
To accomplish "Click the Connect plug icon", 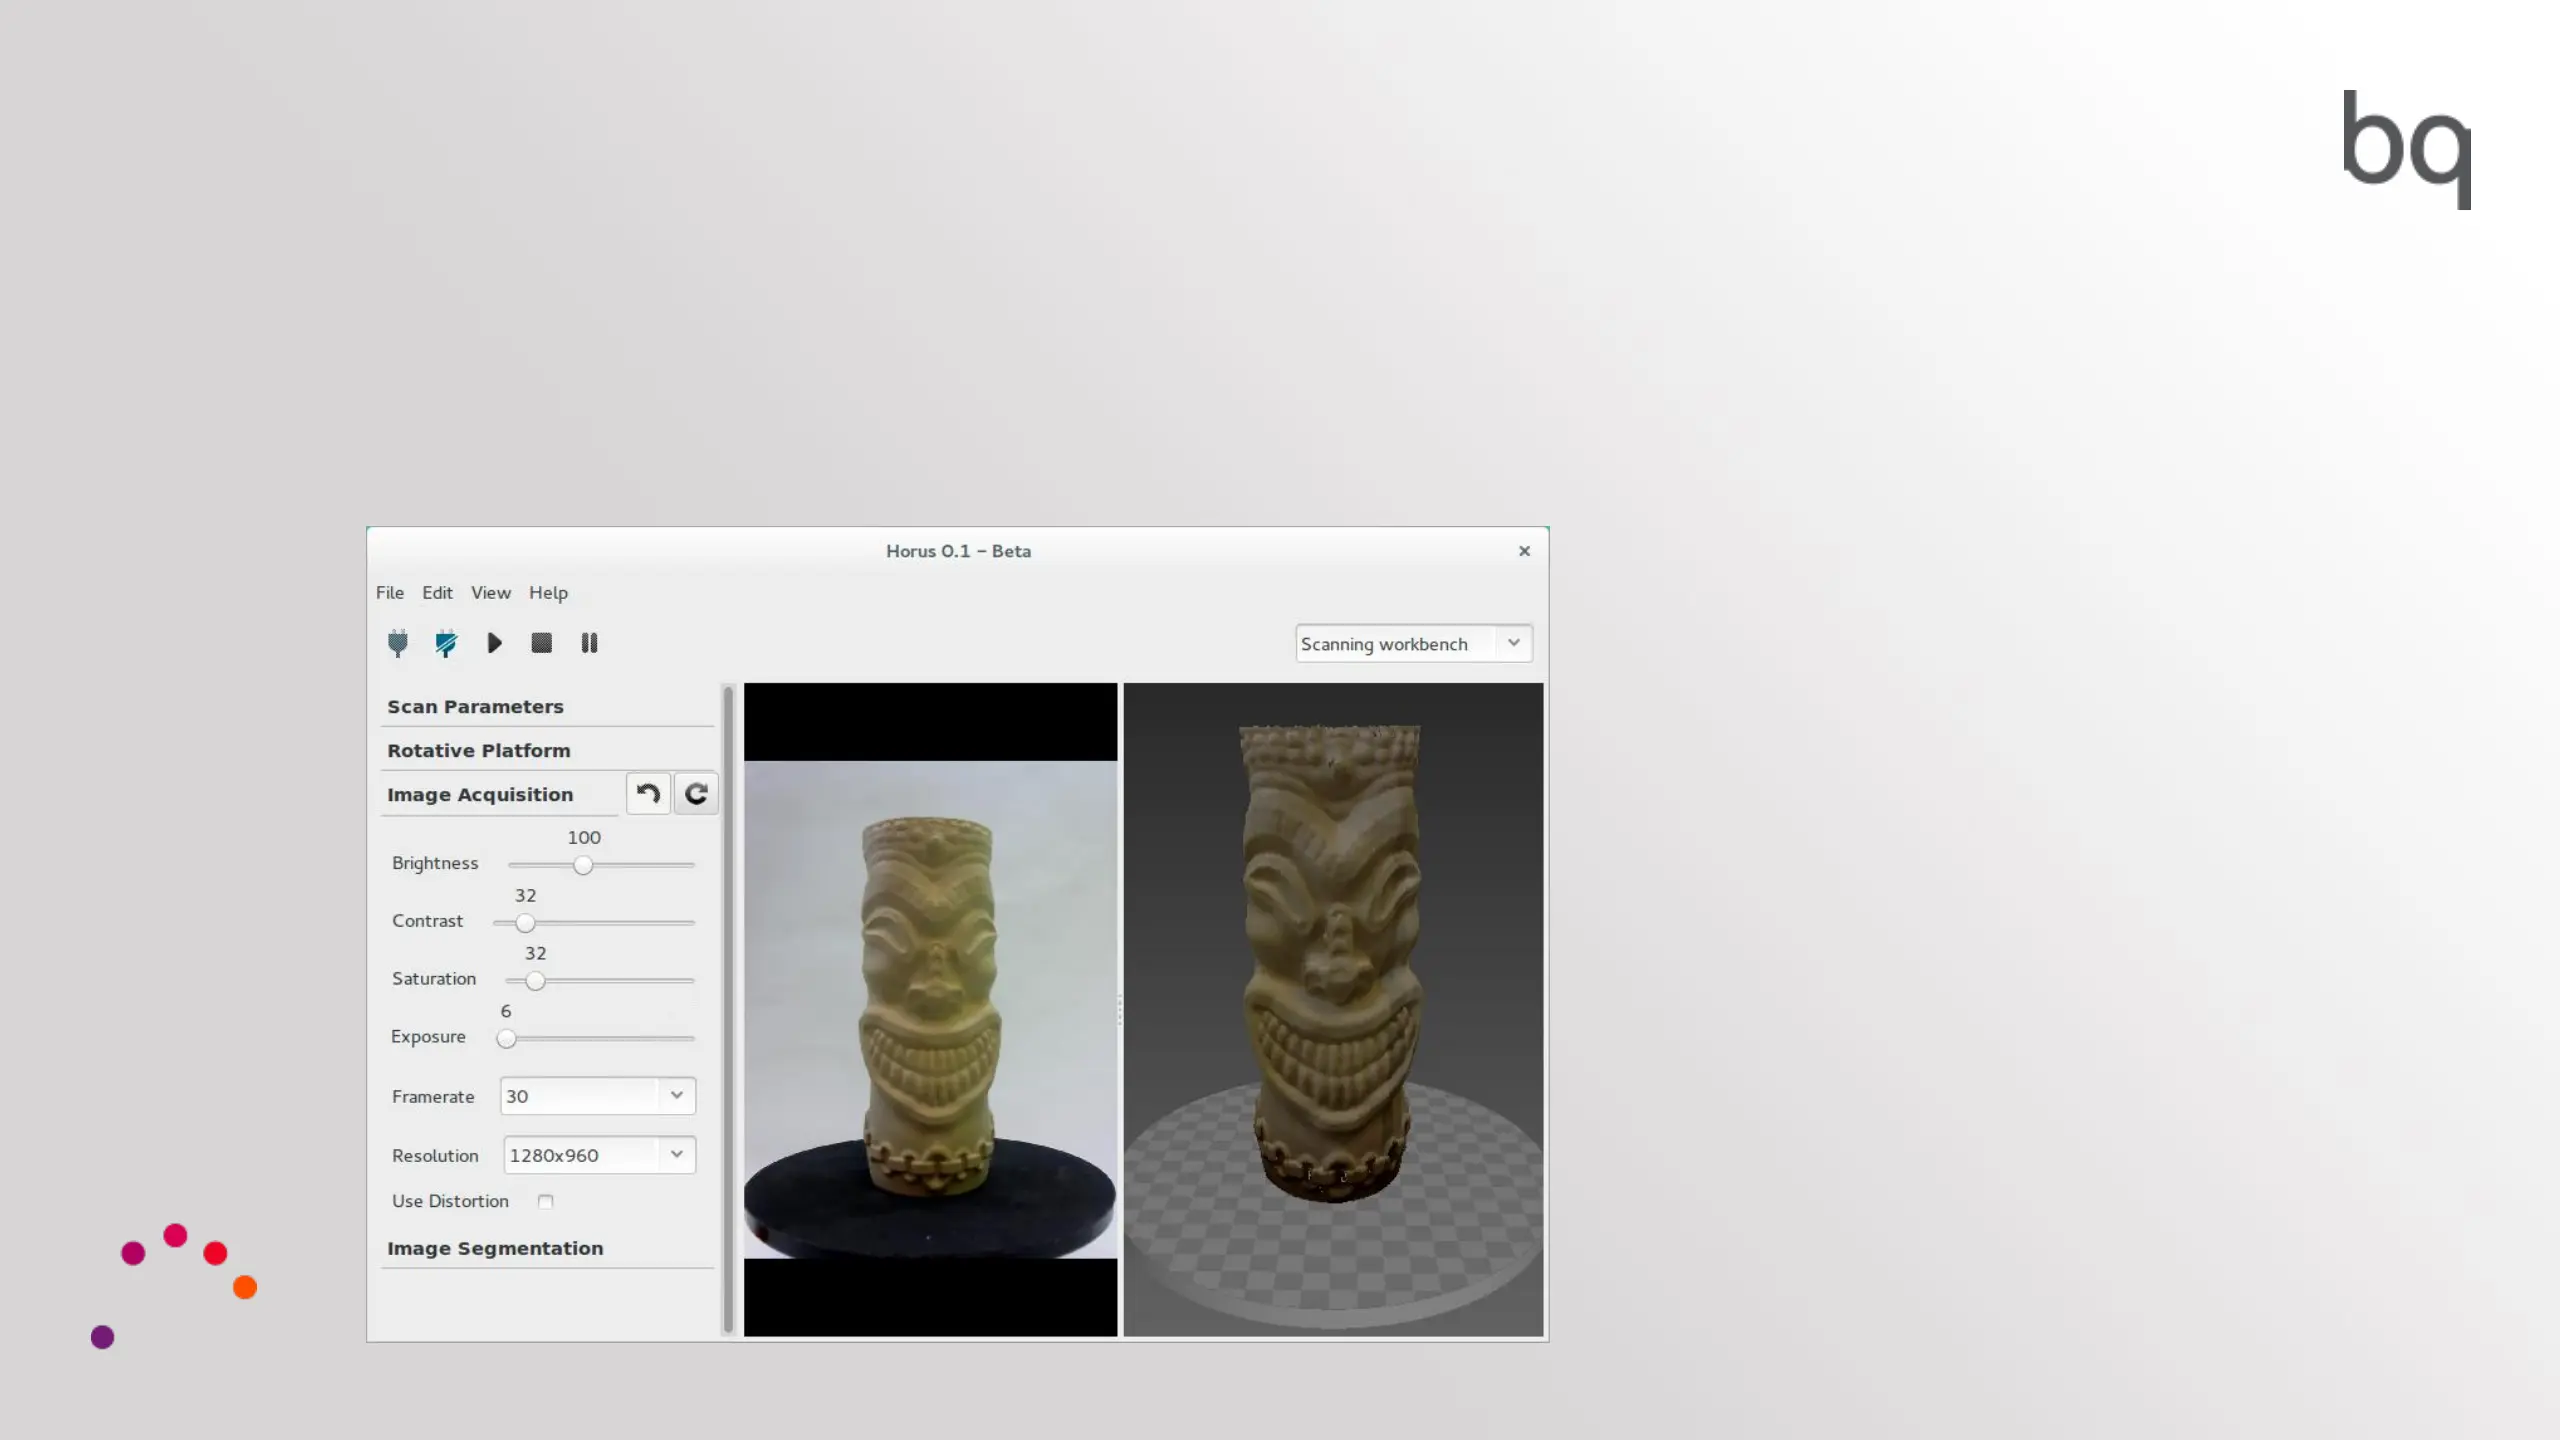I will tap(398, 643).
